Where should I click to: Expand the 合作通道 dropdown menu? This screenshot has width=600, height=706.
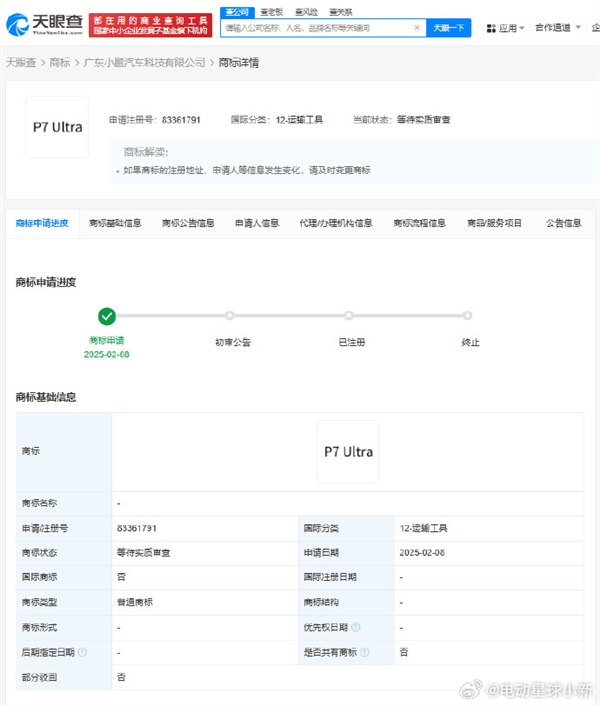(557, 29)
